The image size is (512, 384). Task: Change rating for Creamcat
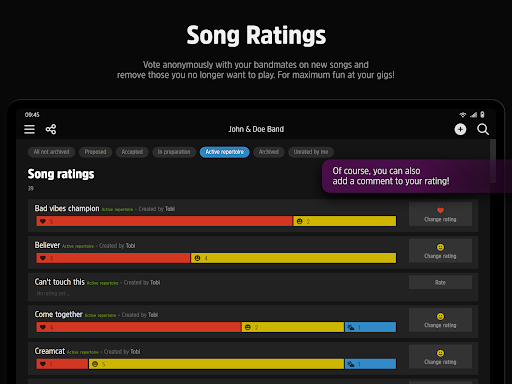point(440,357)
